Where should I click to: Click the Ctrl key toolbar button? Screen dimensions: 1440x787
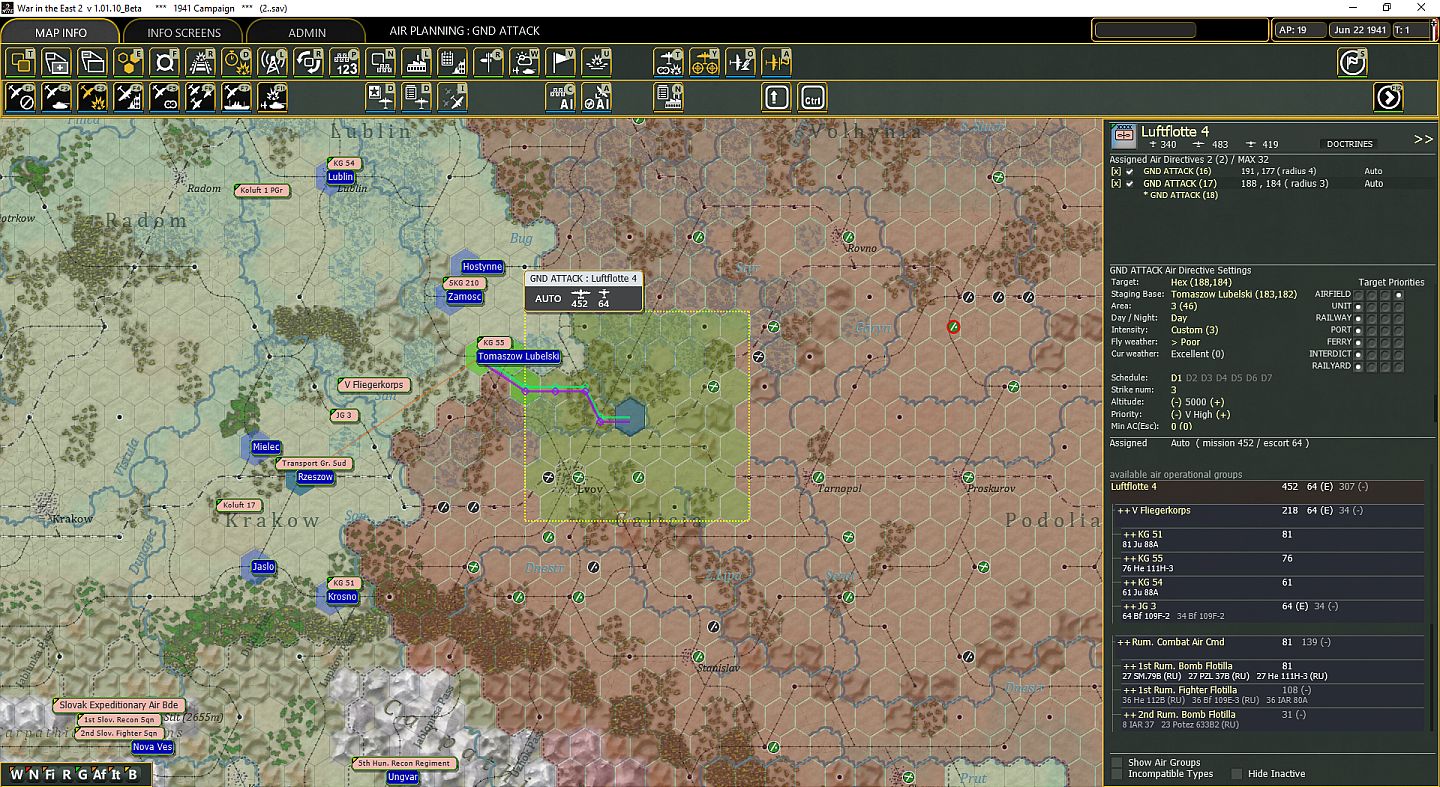[813, 97]
